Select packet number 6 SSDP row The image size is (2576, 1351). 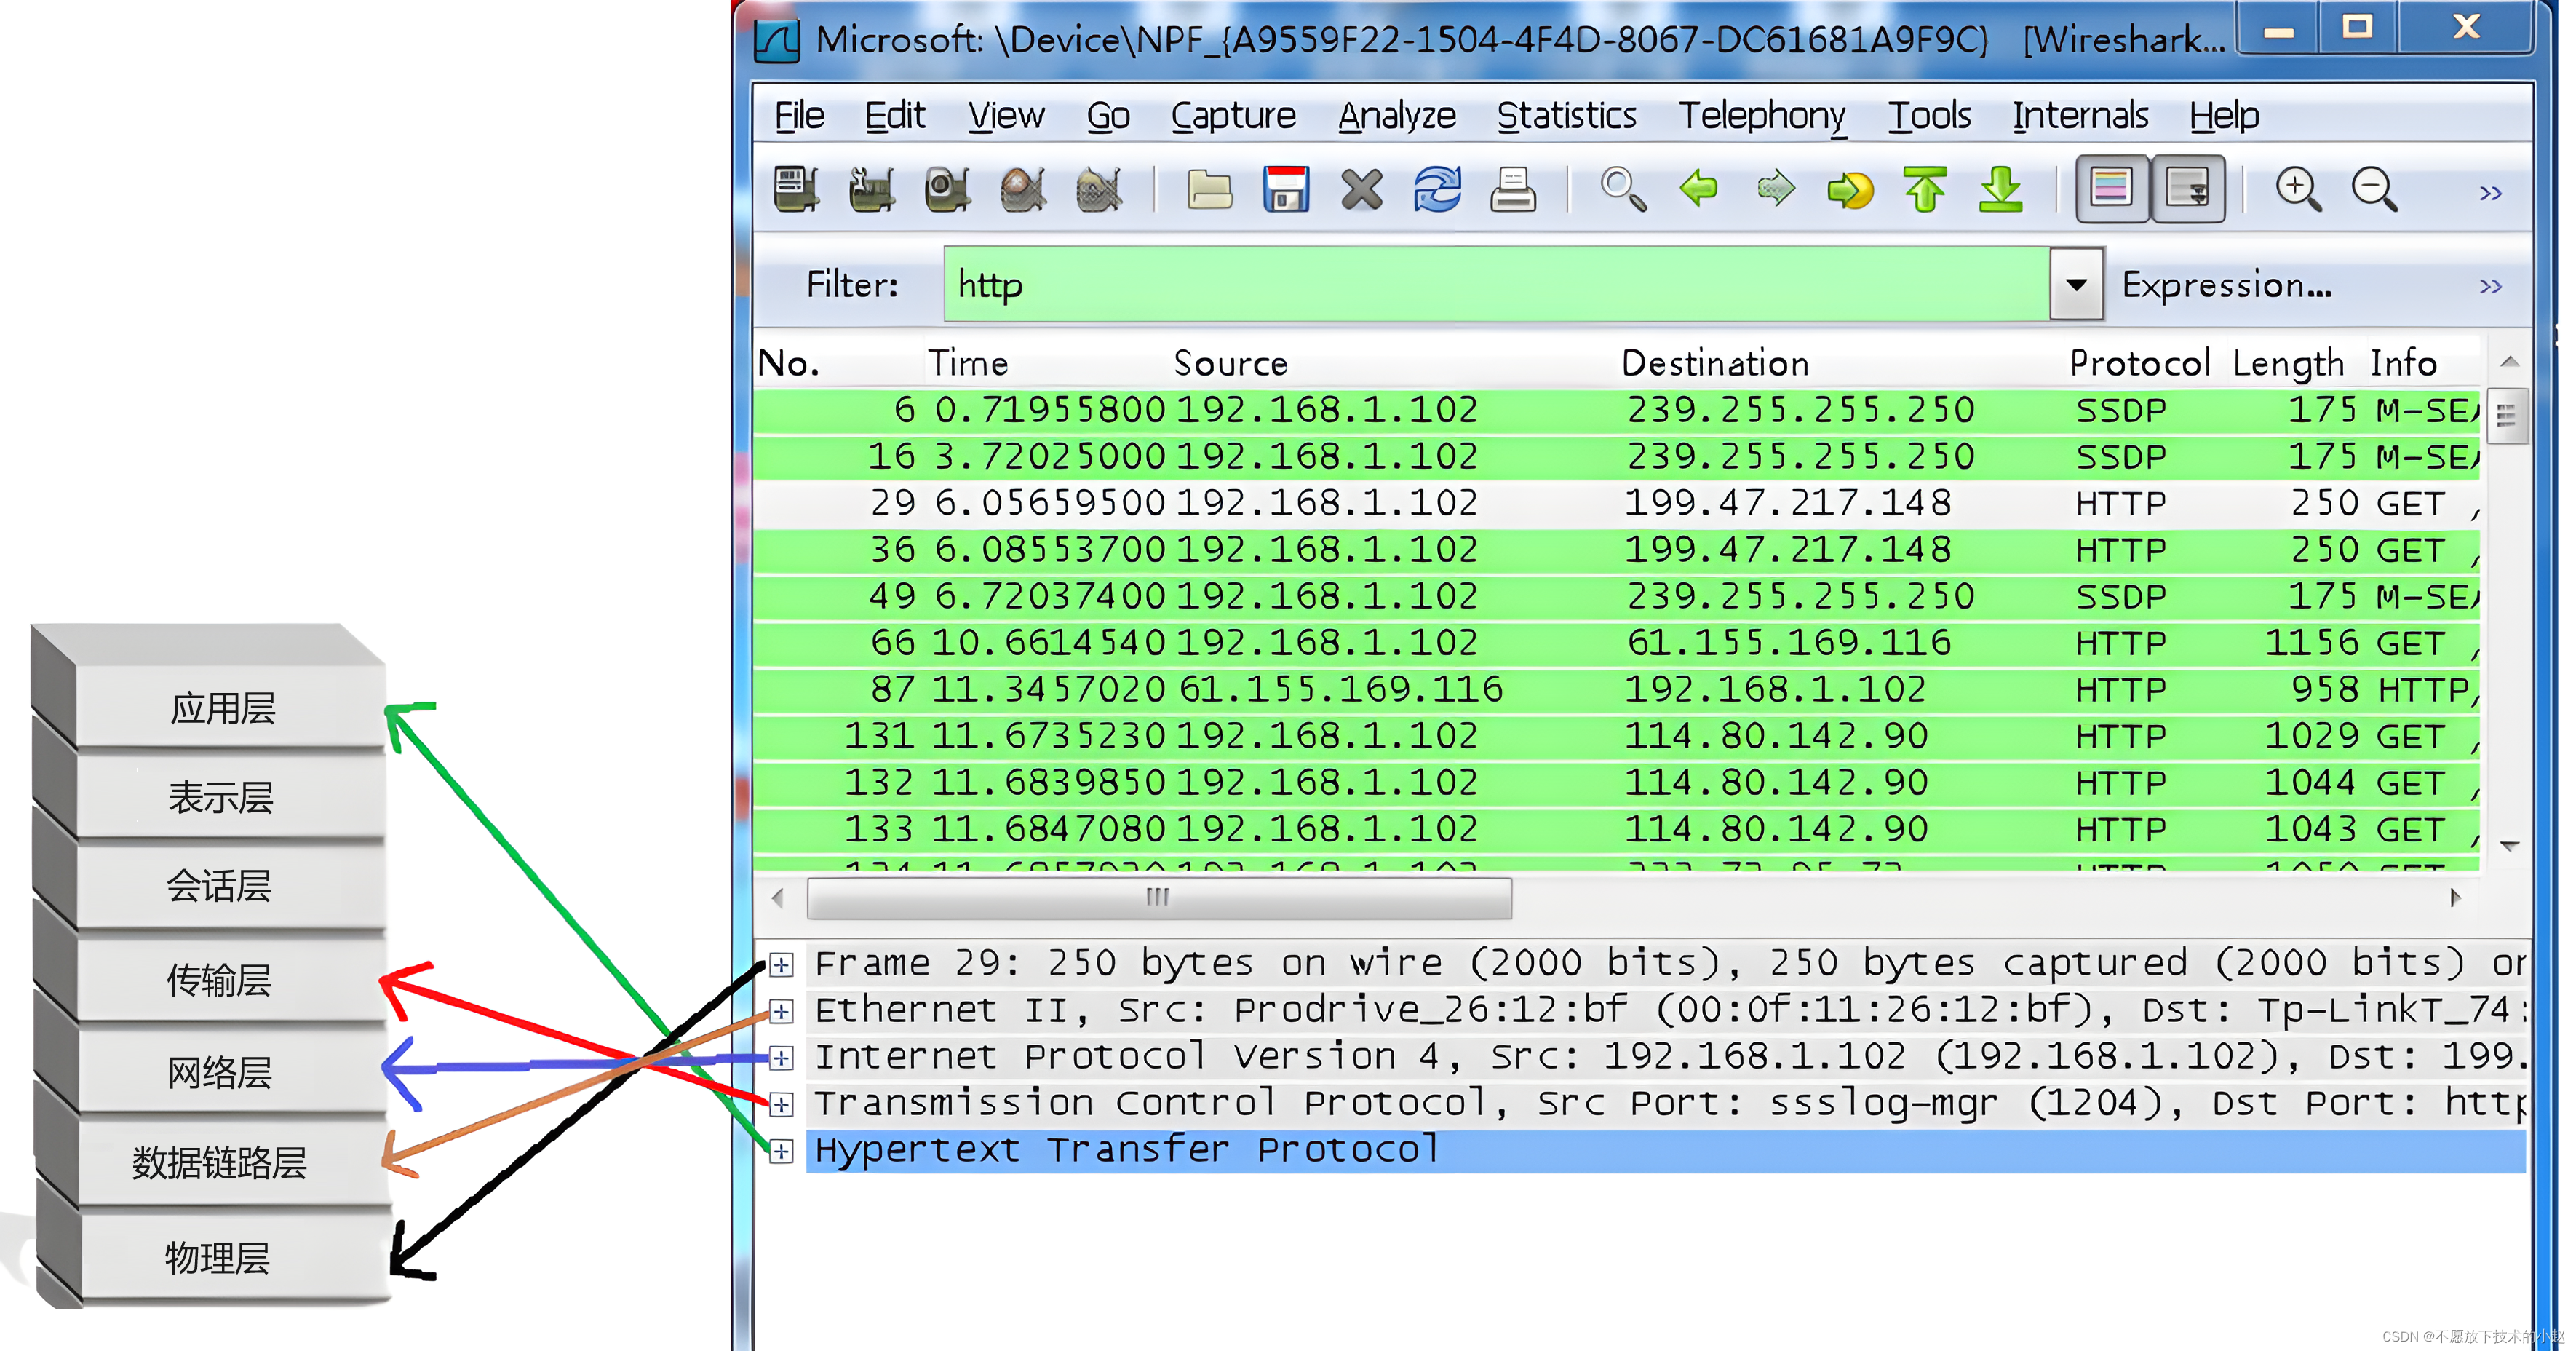coord(1617,410)
